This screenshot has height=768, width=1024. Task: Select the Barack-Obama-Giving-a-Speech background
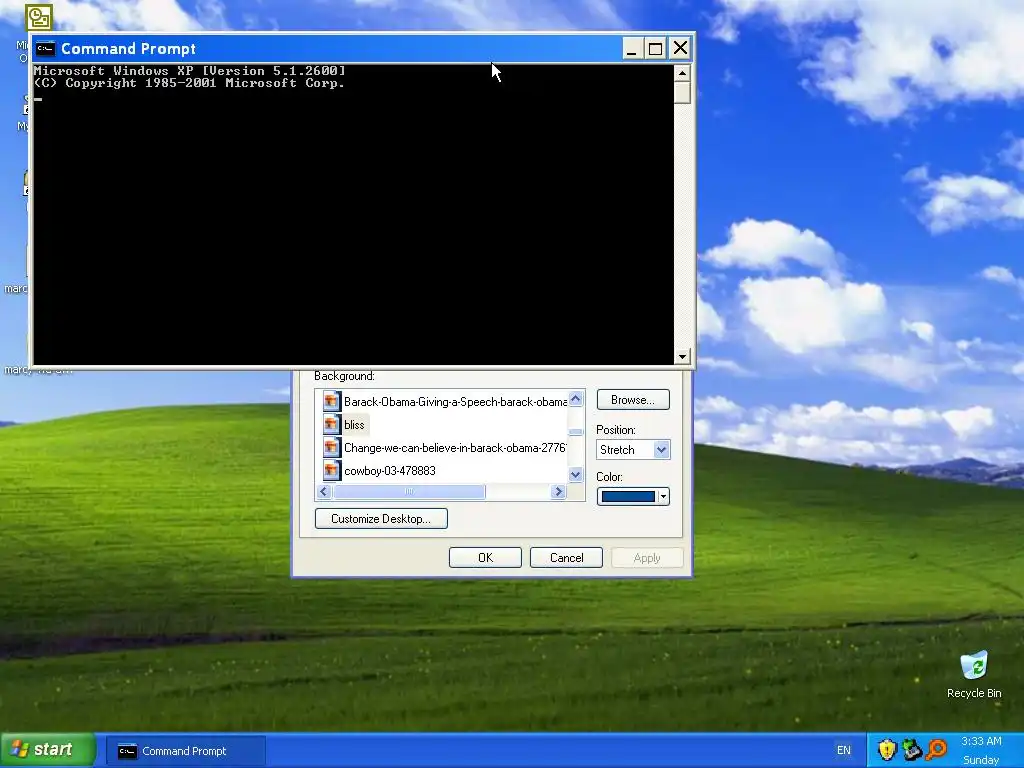445,401
